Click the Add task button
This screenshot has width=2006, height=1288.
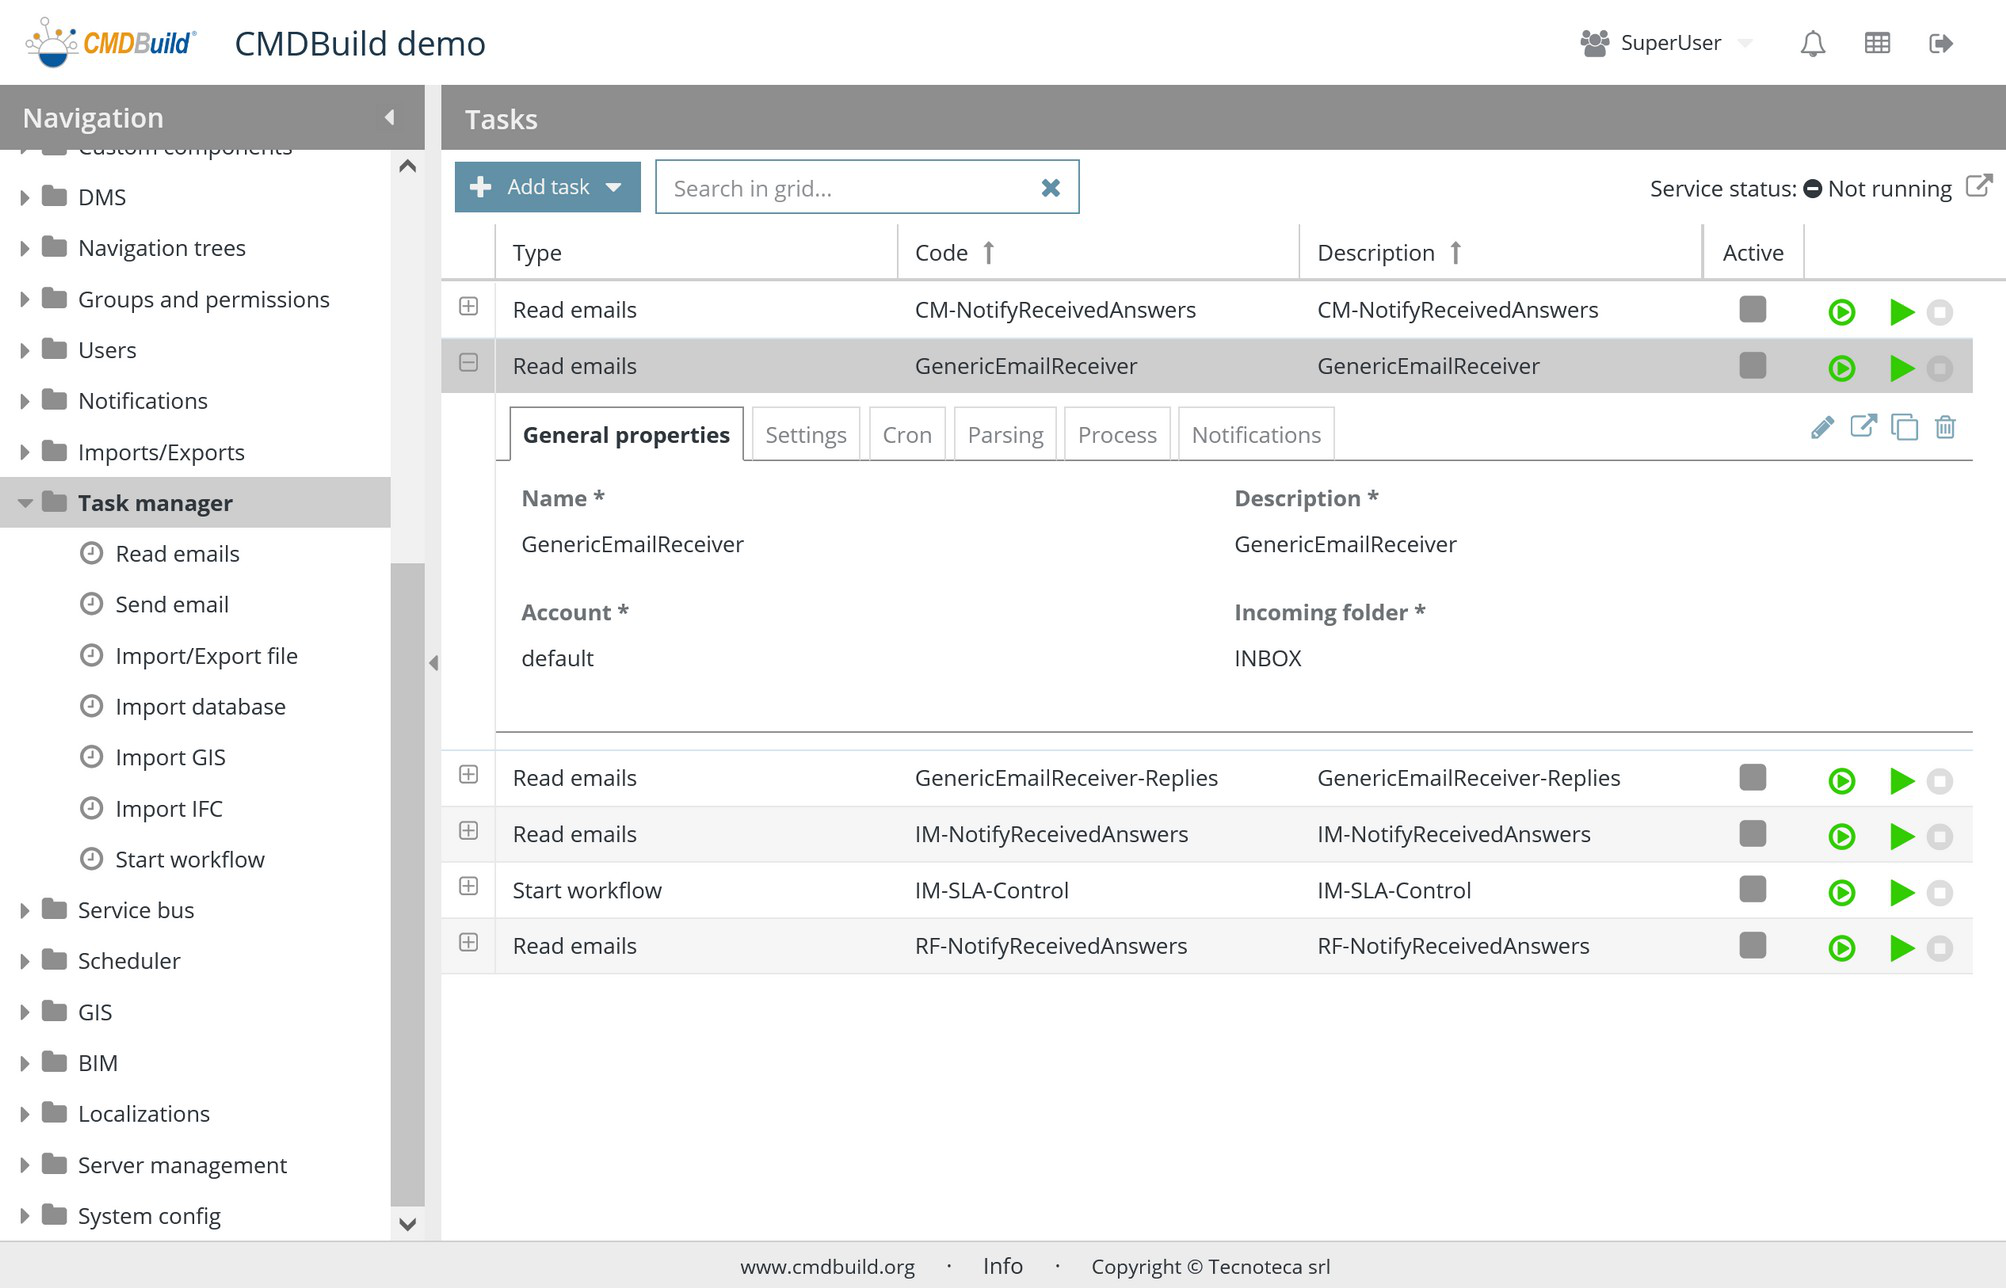pyautogui.click(x=547, y=187)
